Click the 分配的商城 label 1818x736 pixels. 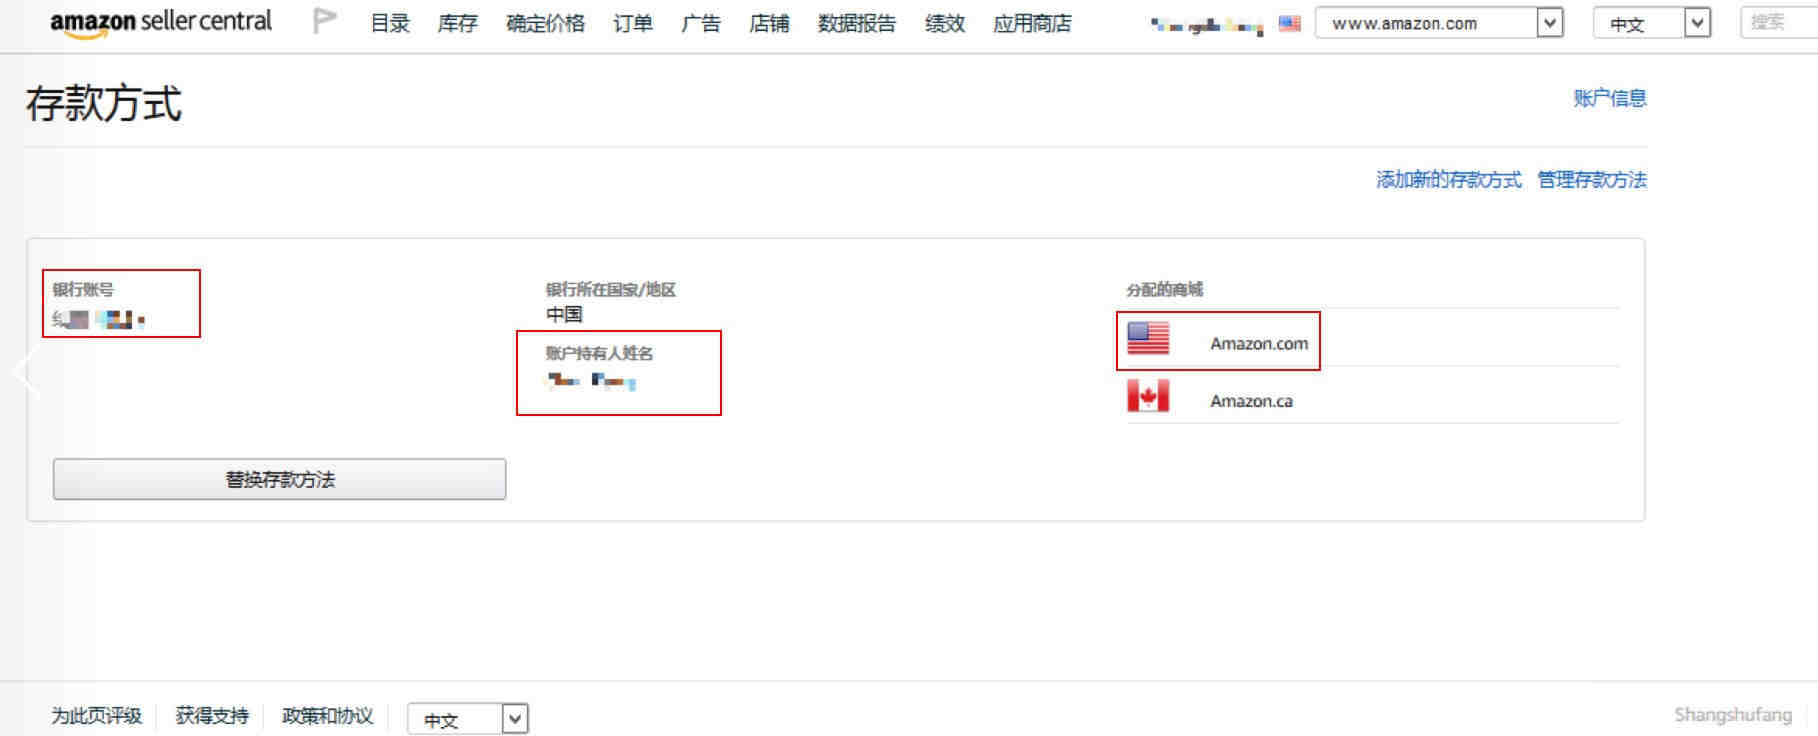[x=1165, y=289]
